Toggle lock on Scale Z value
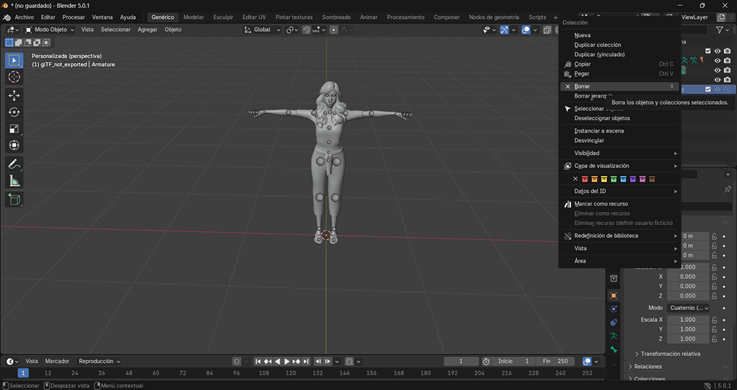Image resolution: width=737 pixels, height=390 pixels. click(714, 339)
